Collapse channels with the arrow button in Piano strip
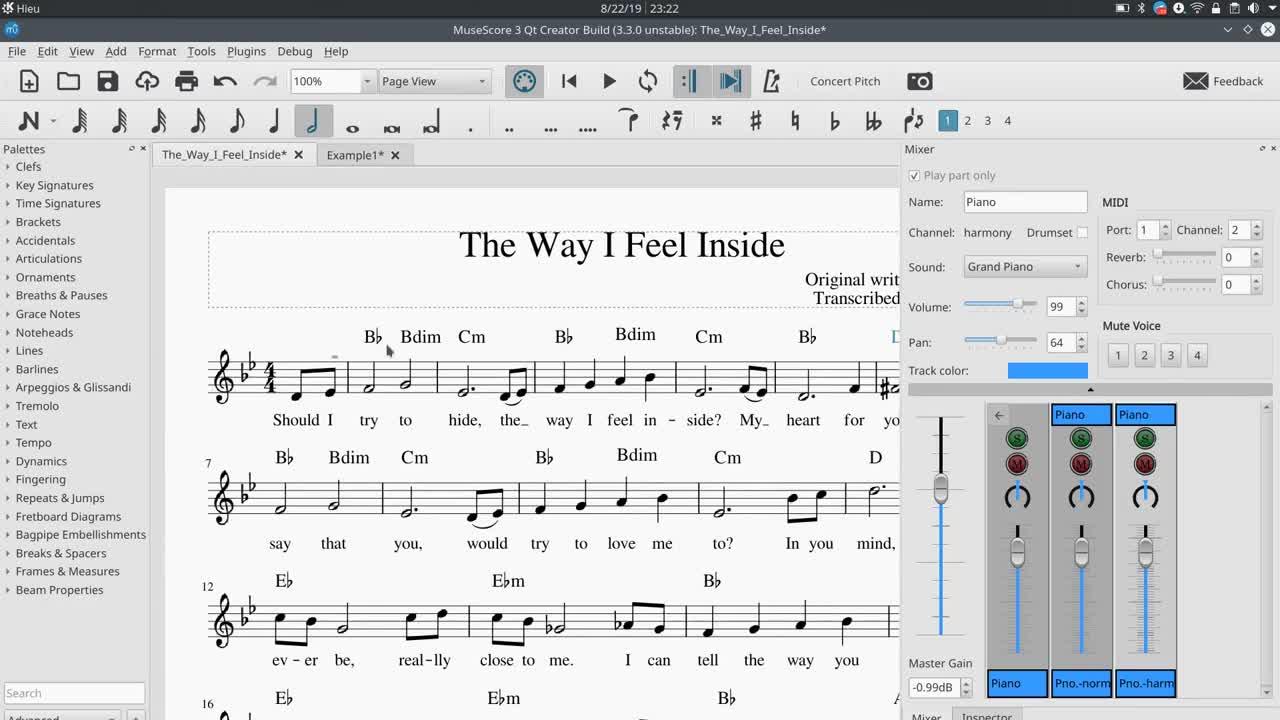The image size is (1280, 720). coord(999,415)
